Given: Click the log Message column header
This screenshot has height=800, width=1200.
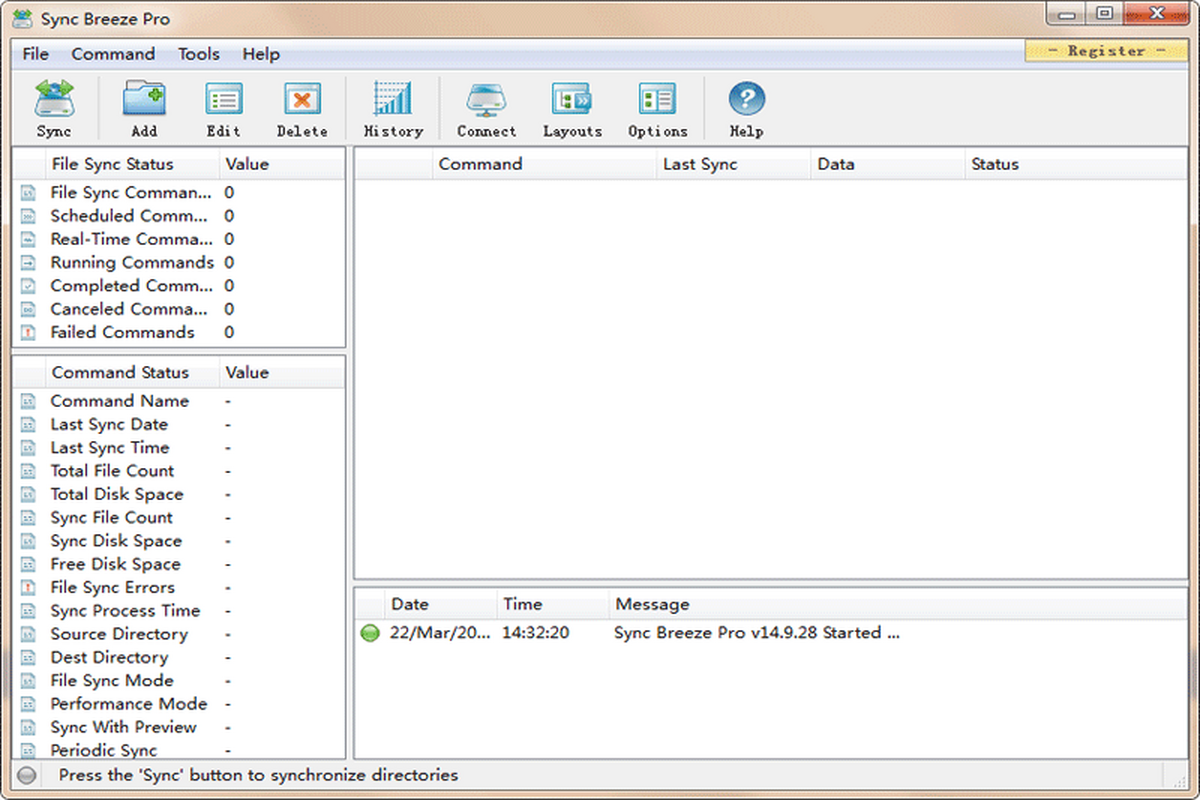Looking at the screenshot, I should [x=898, y=604].
